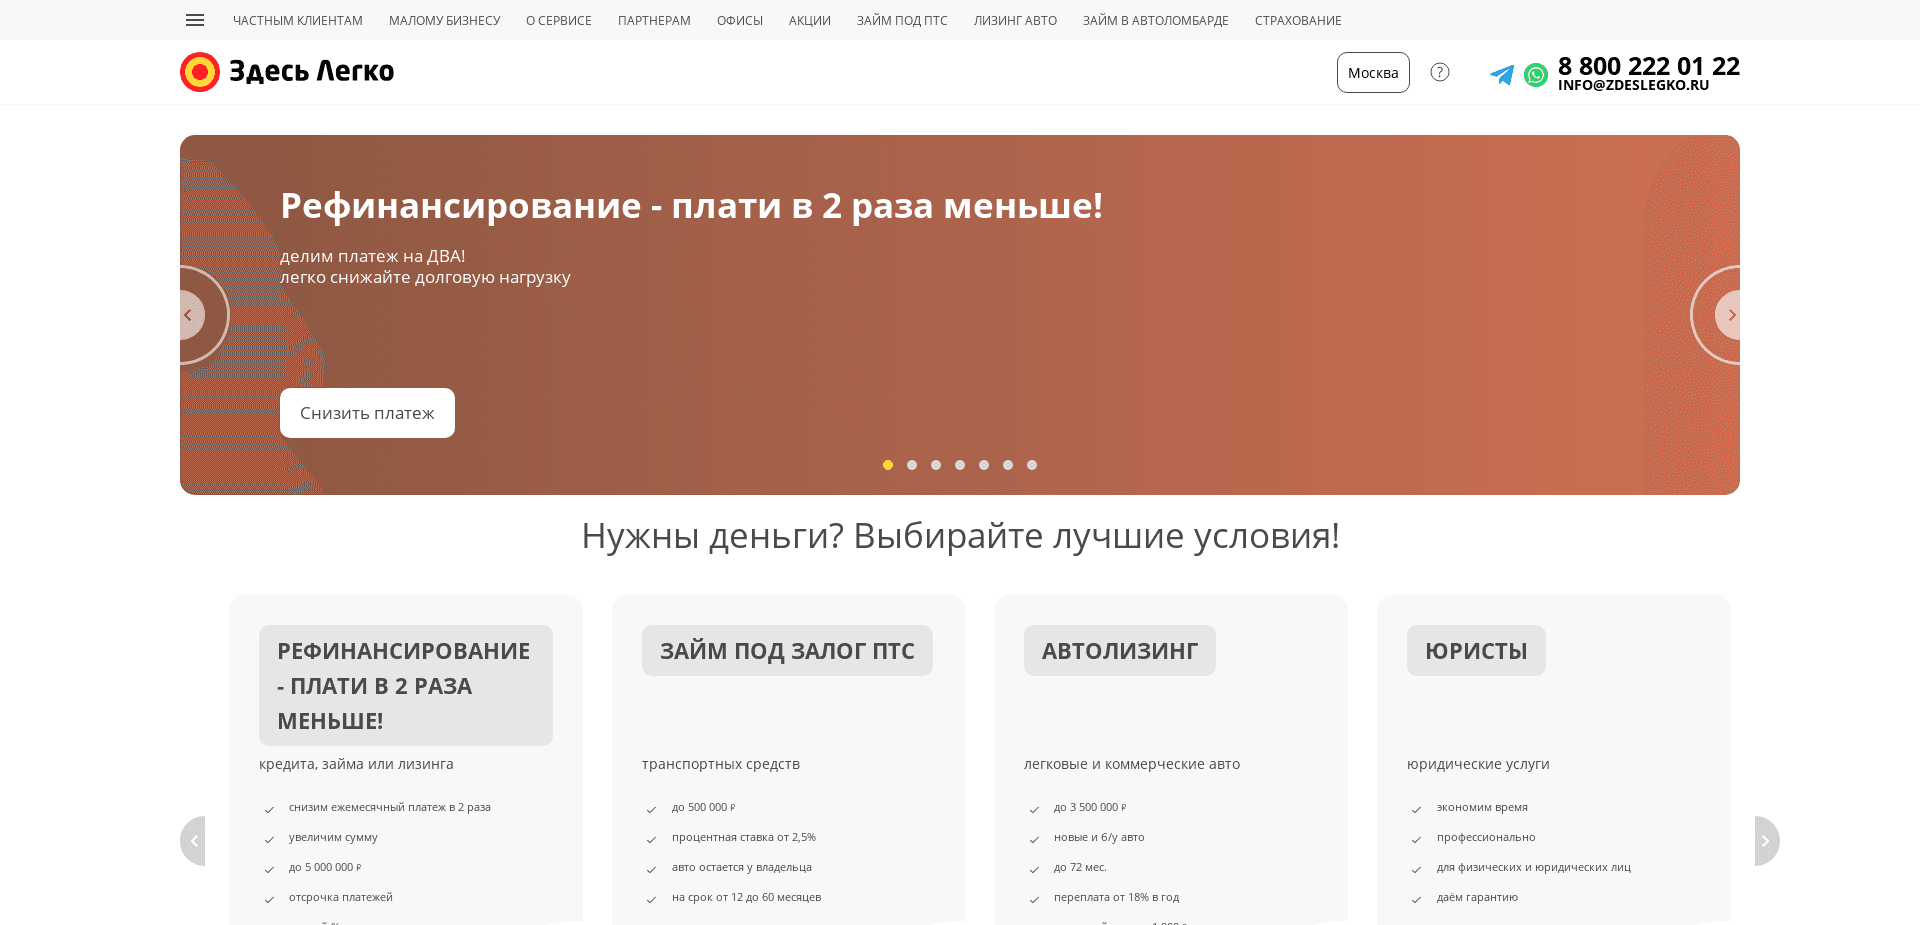Open the Москва city selector
This screenshot has width=1920, height=925.
point(1372,72)
